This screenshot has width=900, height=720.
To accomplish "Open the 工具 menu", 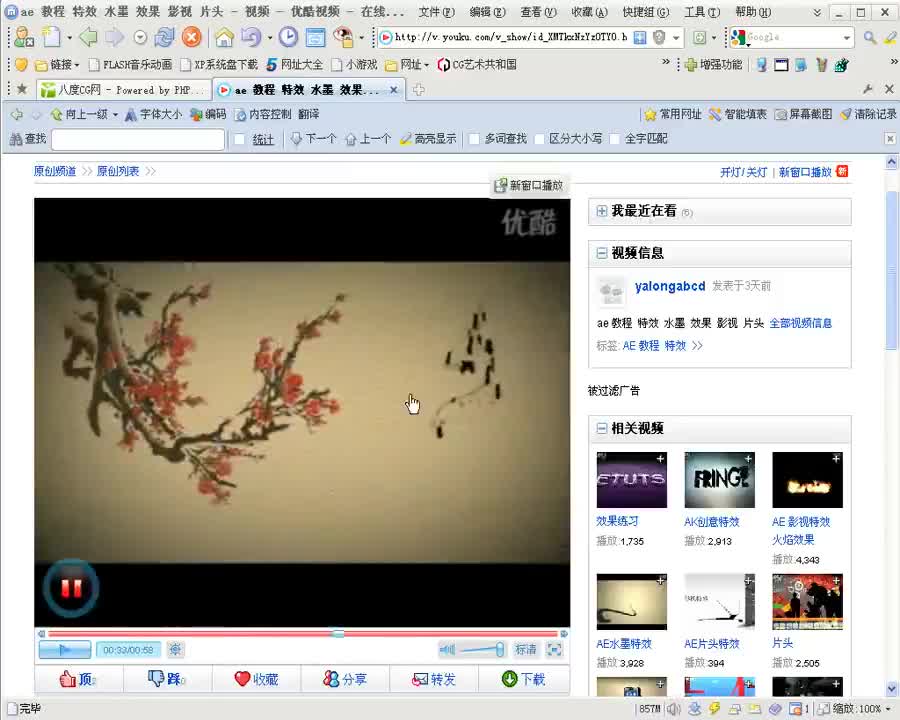I will (700, 12).
